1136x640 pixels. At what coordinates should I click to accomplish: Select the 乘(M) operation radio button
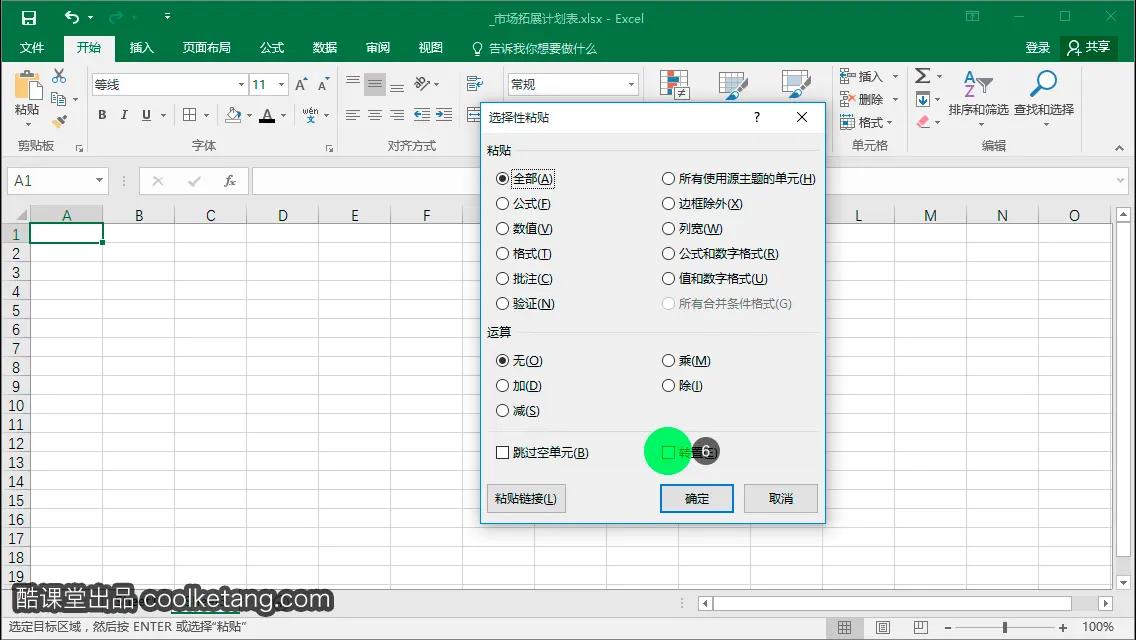[x=686, y=360]
